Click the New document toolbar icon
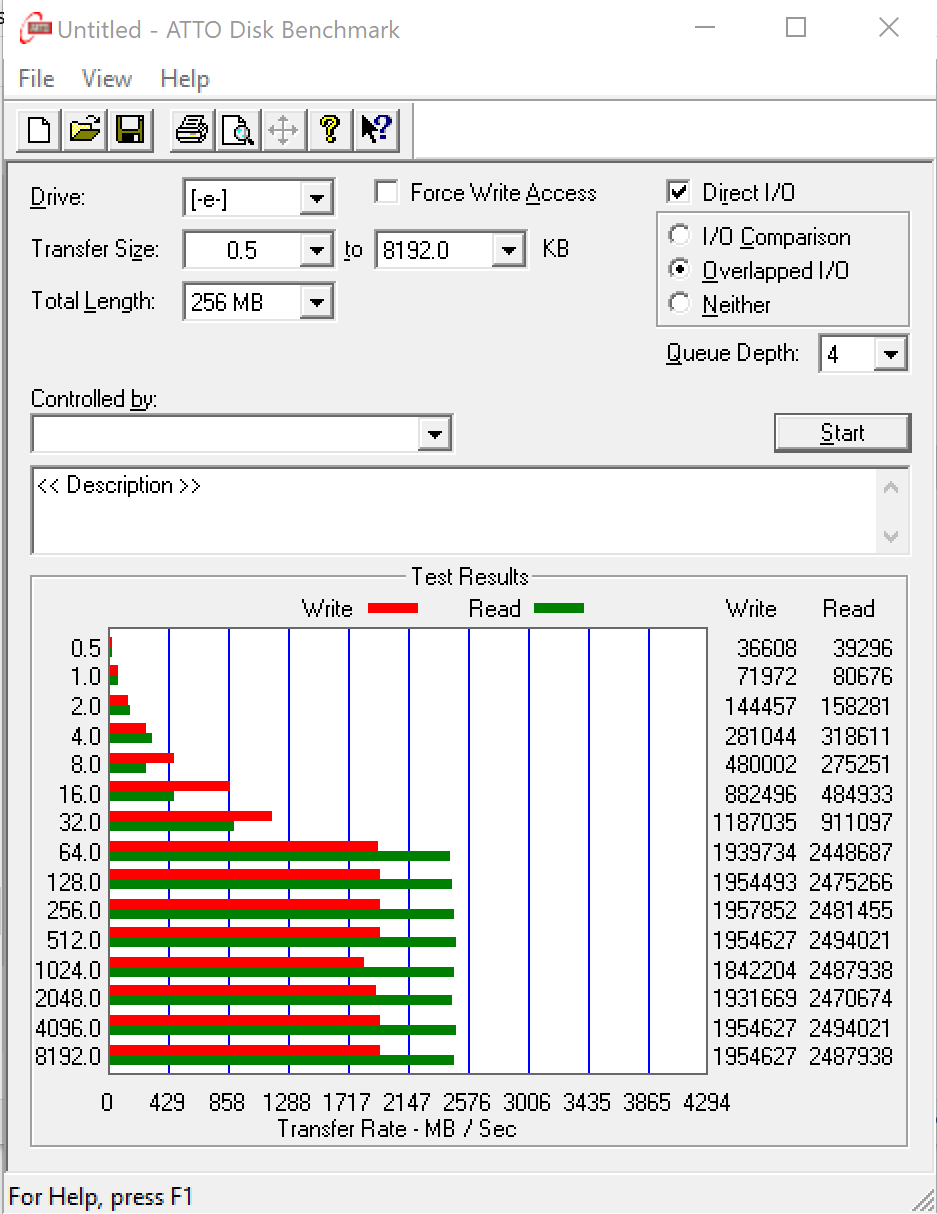The width and height of the screenshot is (937, 1214). coord(40,130)
